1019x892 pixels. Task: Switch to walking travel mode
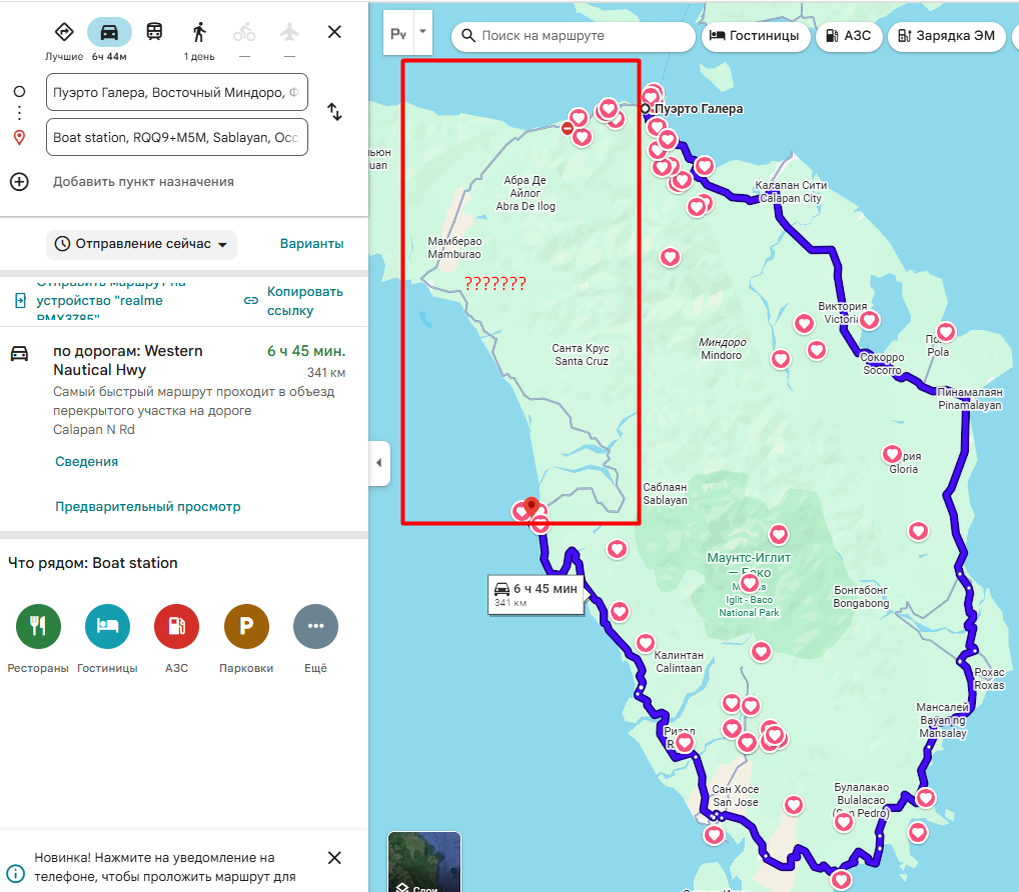coord(199,32)
